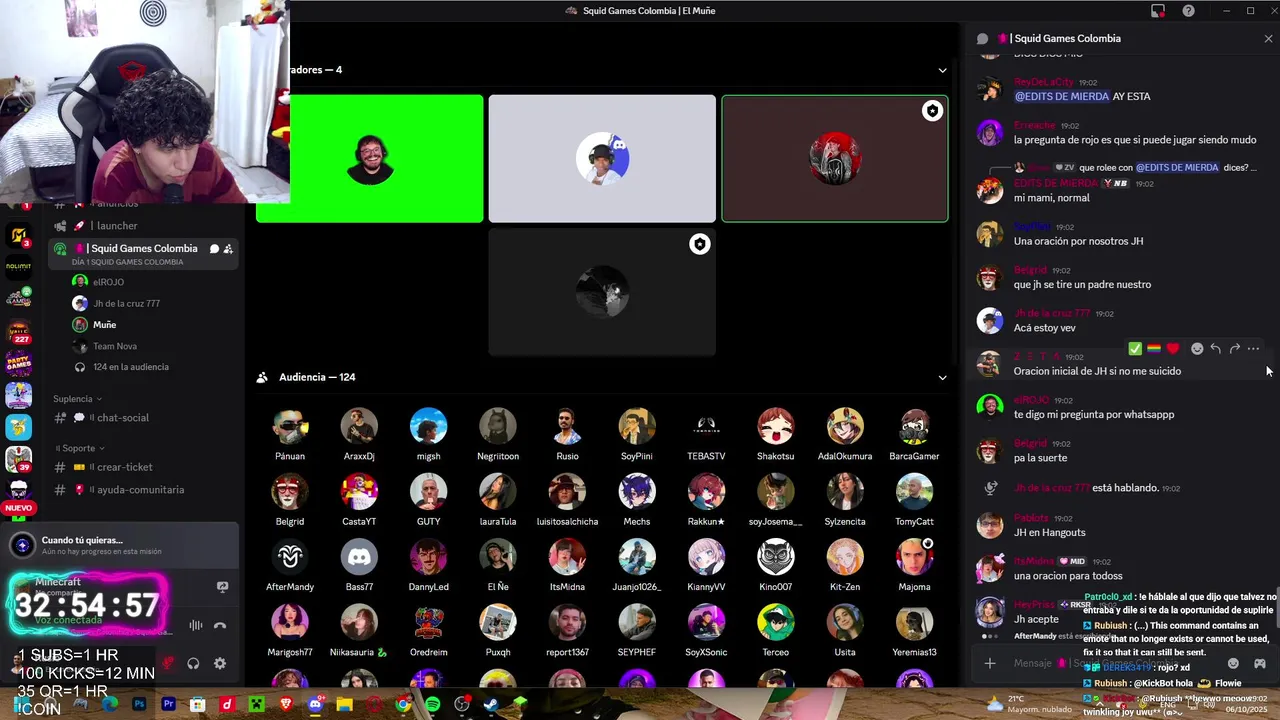Open the server icon with the 227 badge
Screen dimensions: 1280x720
[18, 331]
